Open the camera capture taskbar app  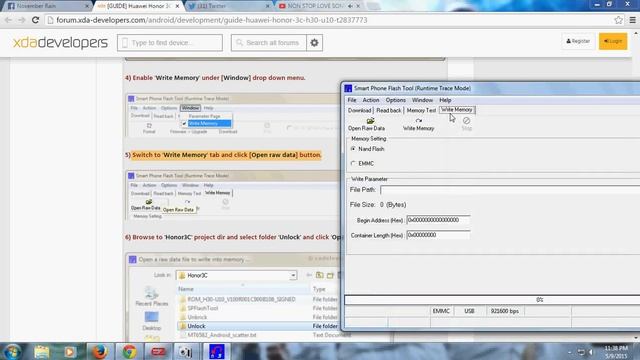click(x=186, y=351)
